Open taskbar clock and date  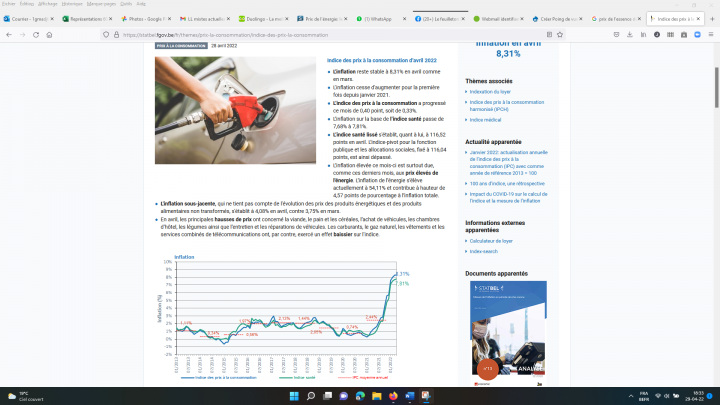(695, 396)
